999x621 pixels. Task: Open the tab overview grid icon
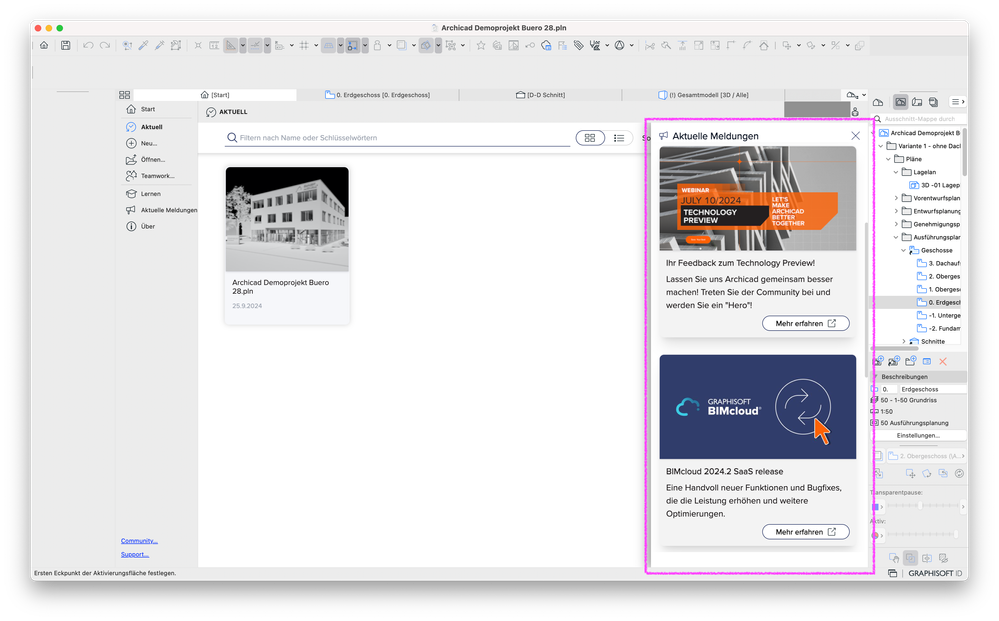pyautogui.click(x=124, y=95)
